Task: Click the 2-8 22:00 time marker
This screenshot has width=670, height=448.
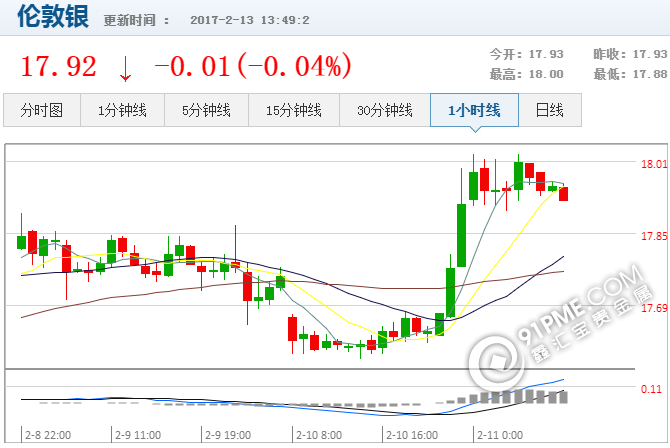Action: 48,435
